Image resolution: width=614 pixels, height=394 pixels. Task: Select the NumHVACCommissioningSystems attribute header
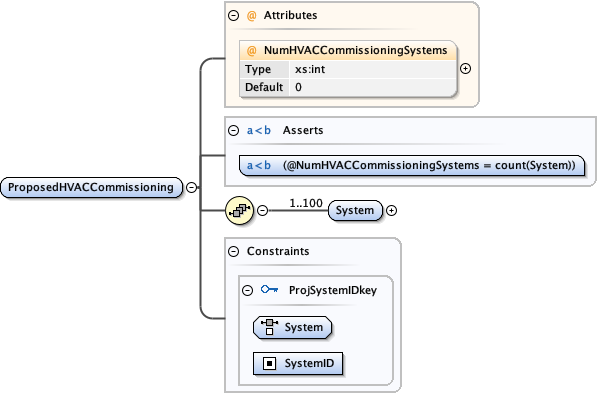tap(348, 51)
